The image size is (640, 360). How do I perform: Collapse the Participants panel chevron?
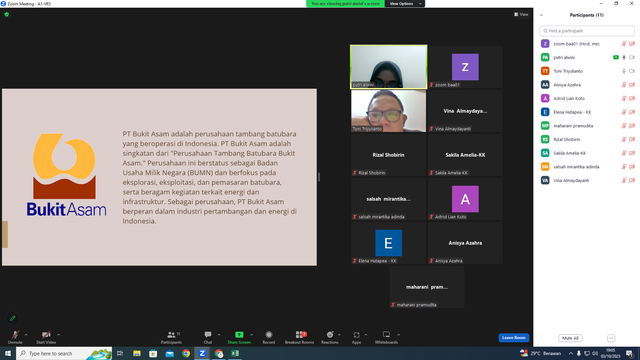541,15
